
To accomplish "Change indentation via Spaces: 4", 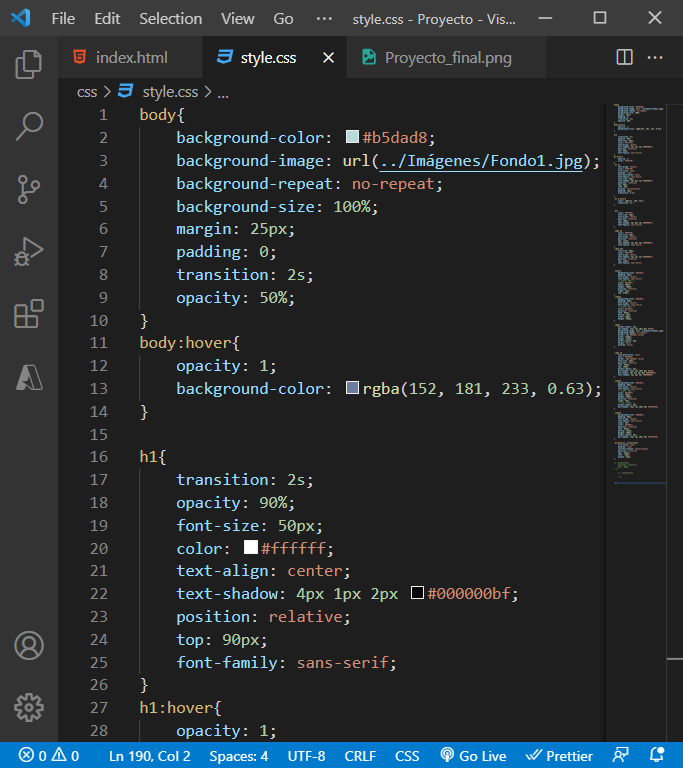I will point(239,756).
